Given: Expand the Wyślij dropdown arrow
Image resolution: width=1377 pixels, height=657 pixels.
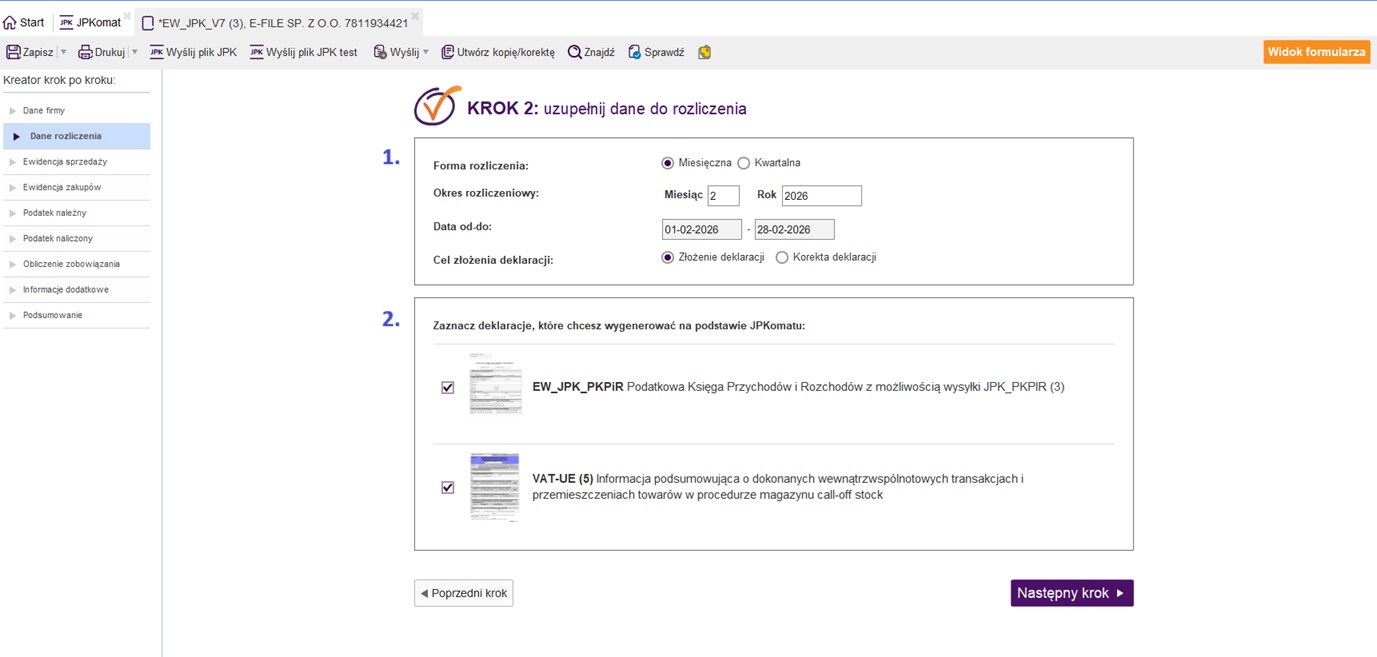Looking at the screenshot, I should click(426, 52).
